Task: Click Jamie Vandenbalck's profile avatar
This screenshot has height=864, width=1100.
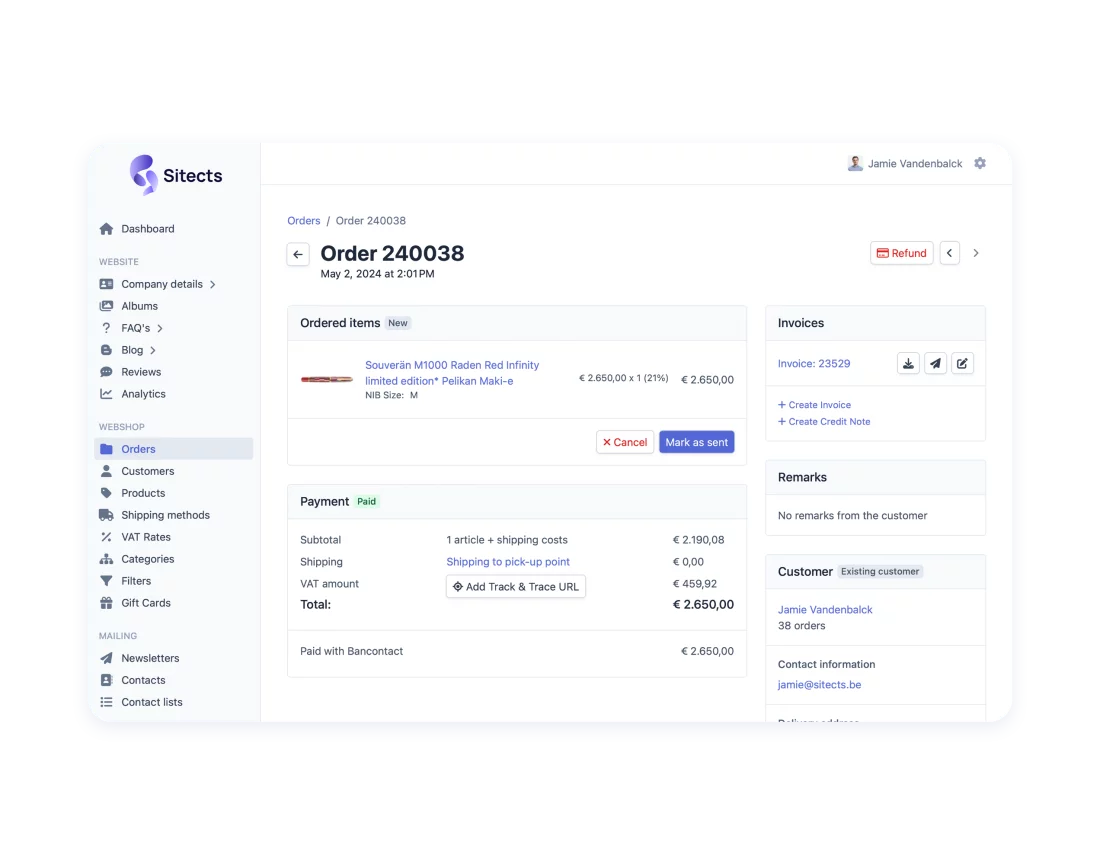Action: 854,163
